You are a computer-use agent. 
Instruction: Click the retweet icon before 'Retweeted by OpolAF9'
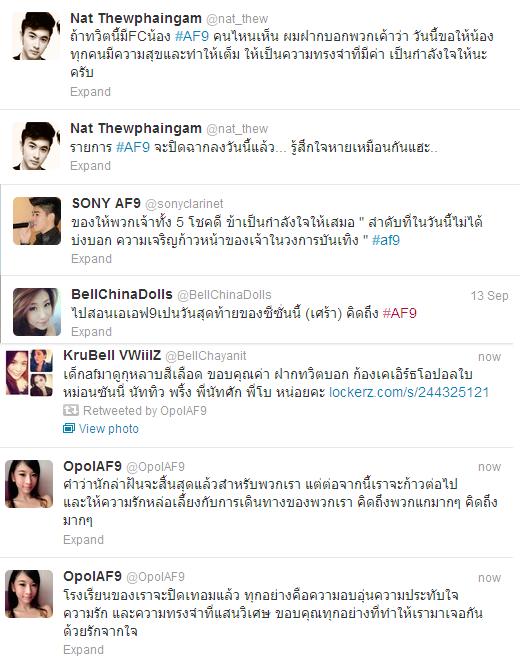tap(70, 410)
